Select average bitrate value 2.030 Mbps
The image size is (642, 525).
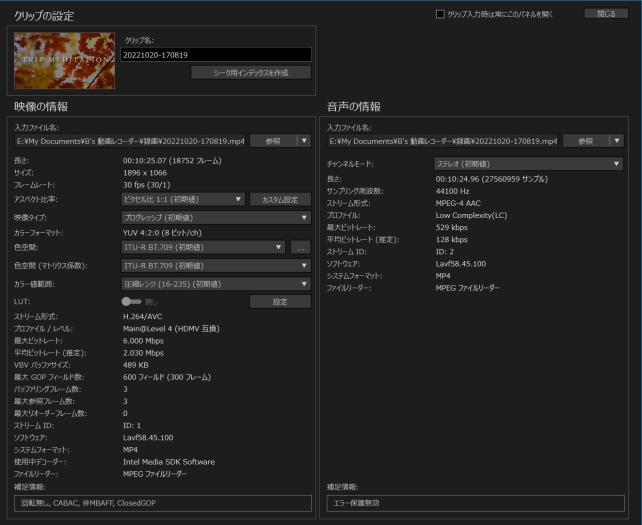point(143,353)
